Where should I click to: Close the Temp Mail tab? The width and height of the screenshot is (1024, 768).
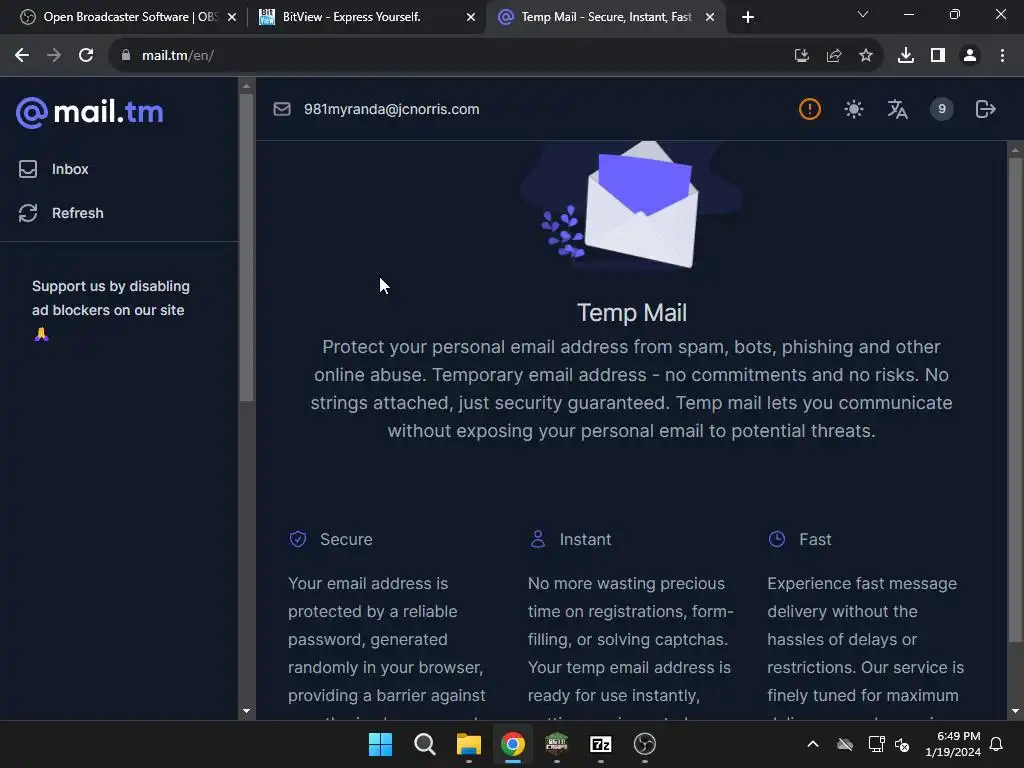710,18
